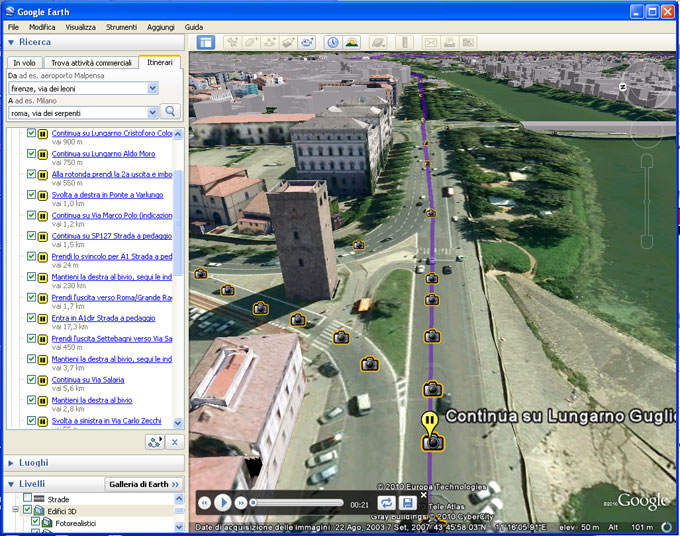This screenshot has height=536, width=680.
Task: Open the Aggiungi menu
Action: (160, 27)
